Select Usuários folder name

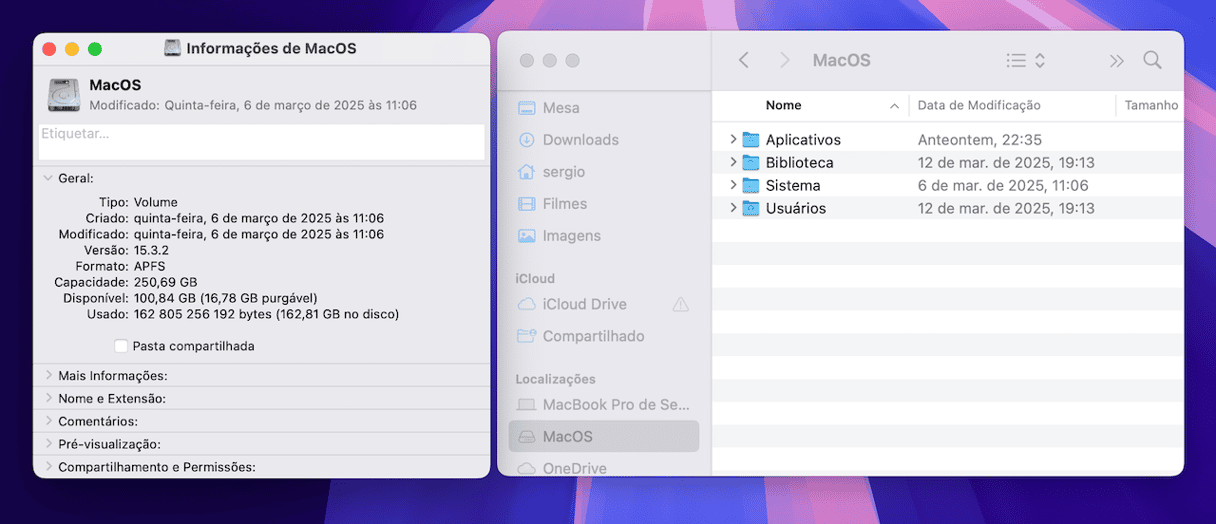point(796,209)
